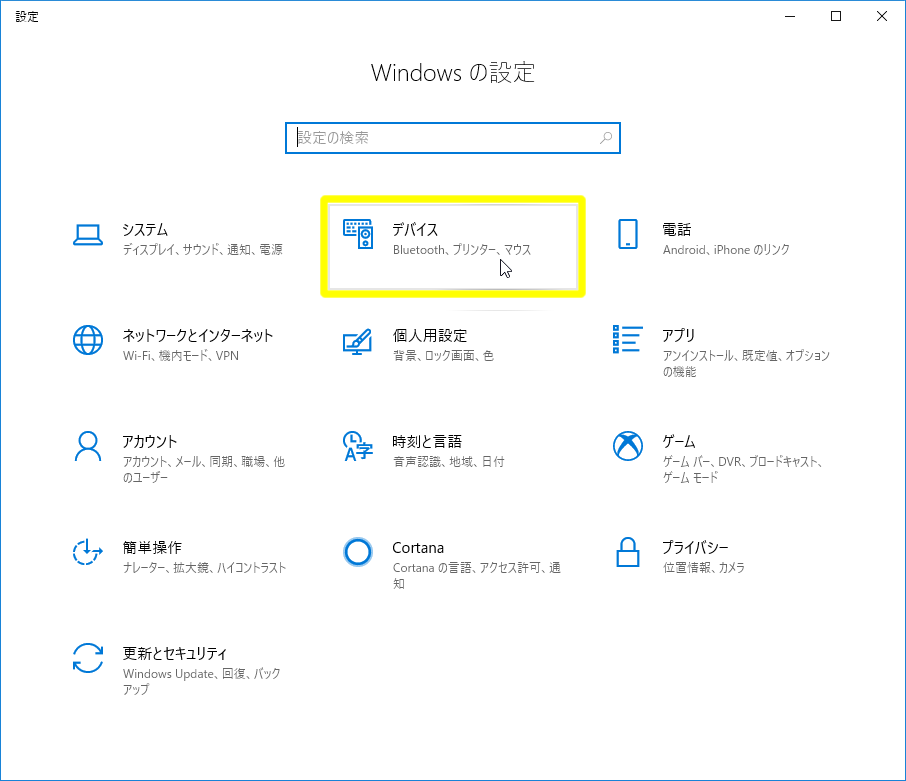
Task: Click the システム laptop icon
Action: [88, 235]
